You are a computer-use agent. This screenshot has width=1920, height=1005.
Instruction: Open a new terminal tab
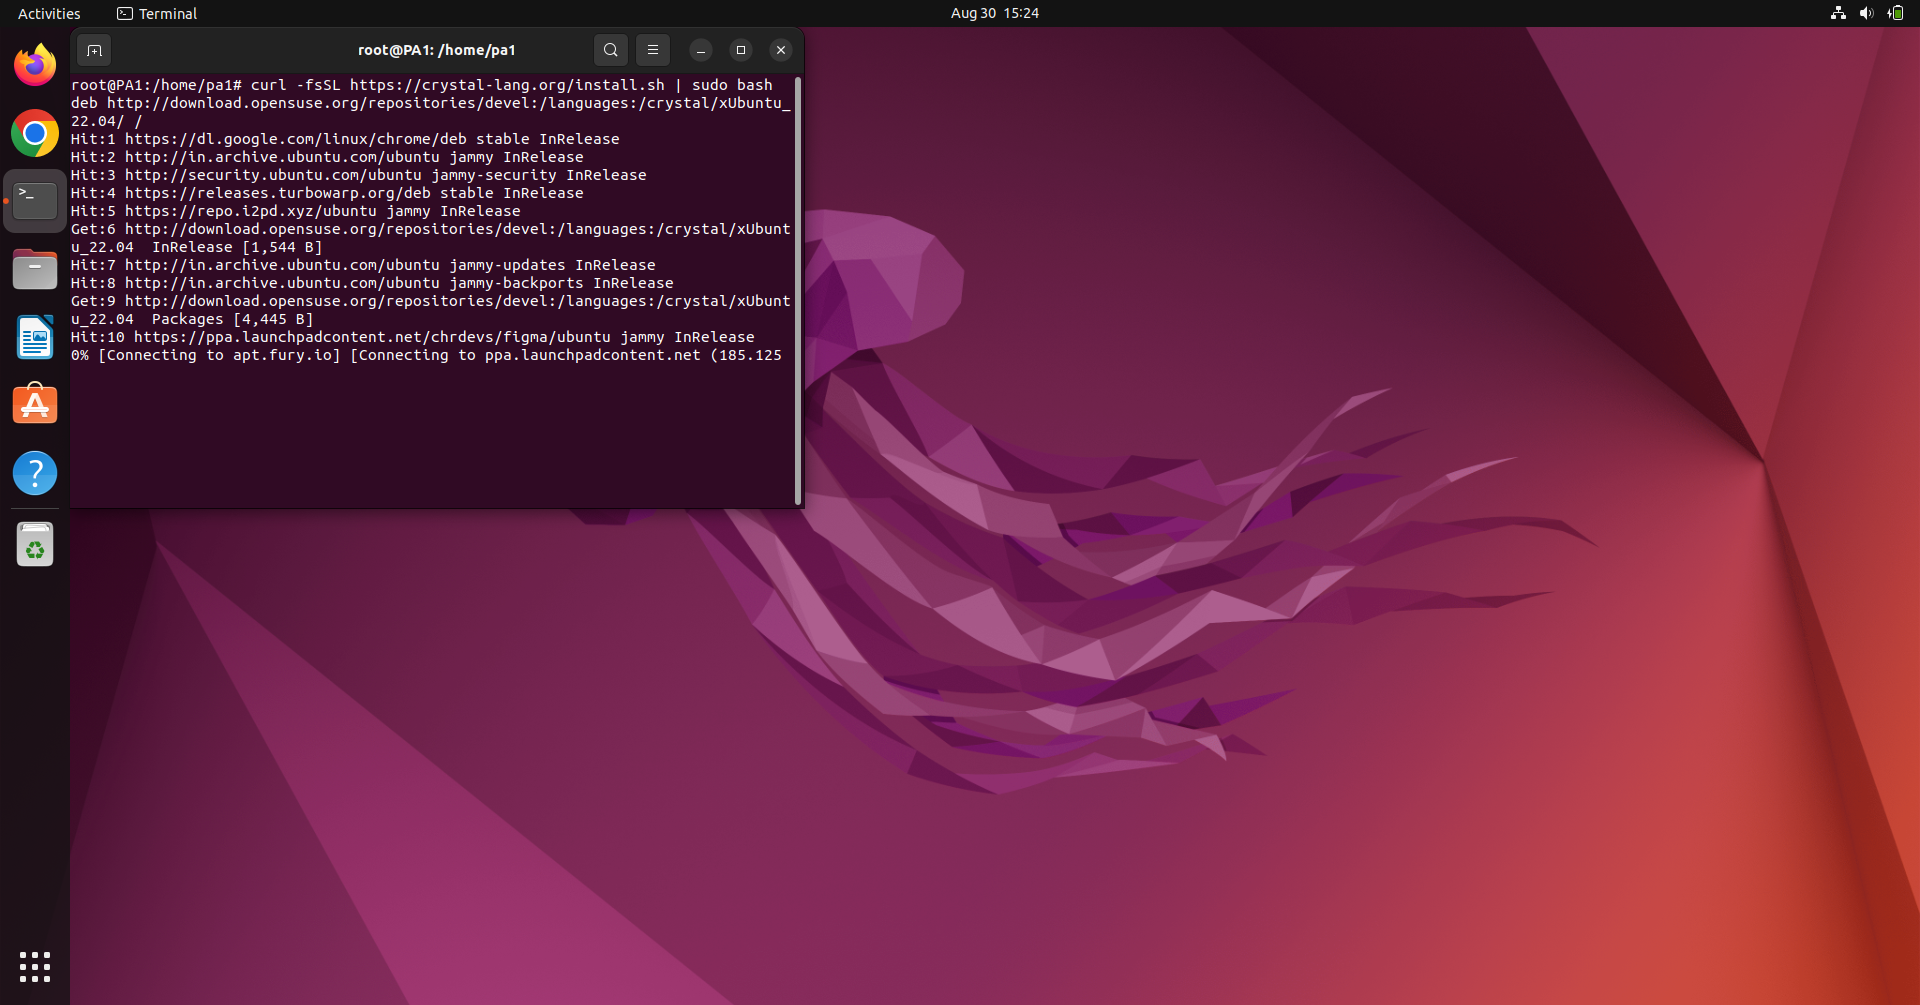pyautogui.click(x=94, y=50)
